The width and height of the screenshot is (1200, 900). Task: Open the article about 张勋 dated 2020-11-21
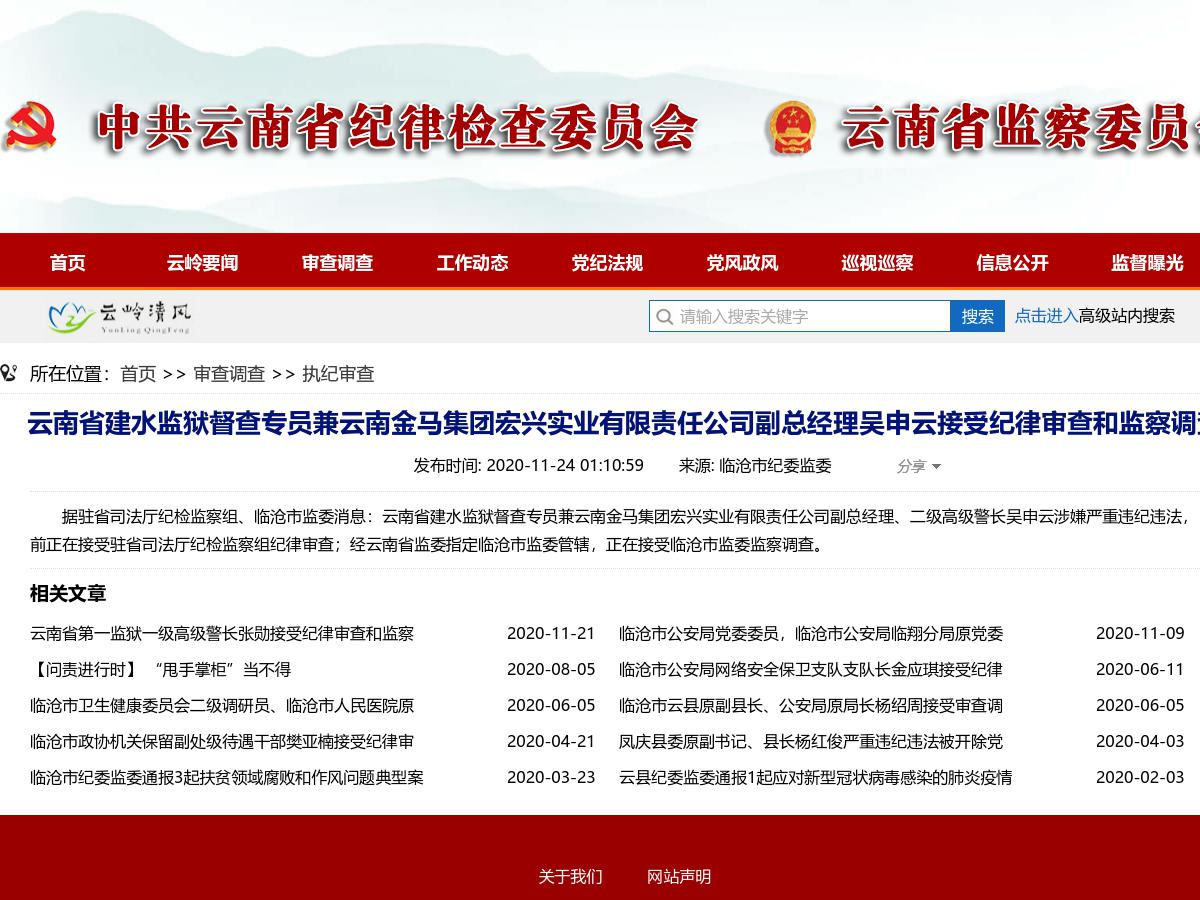(220, 633)
